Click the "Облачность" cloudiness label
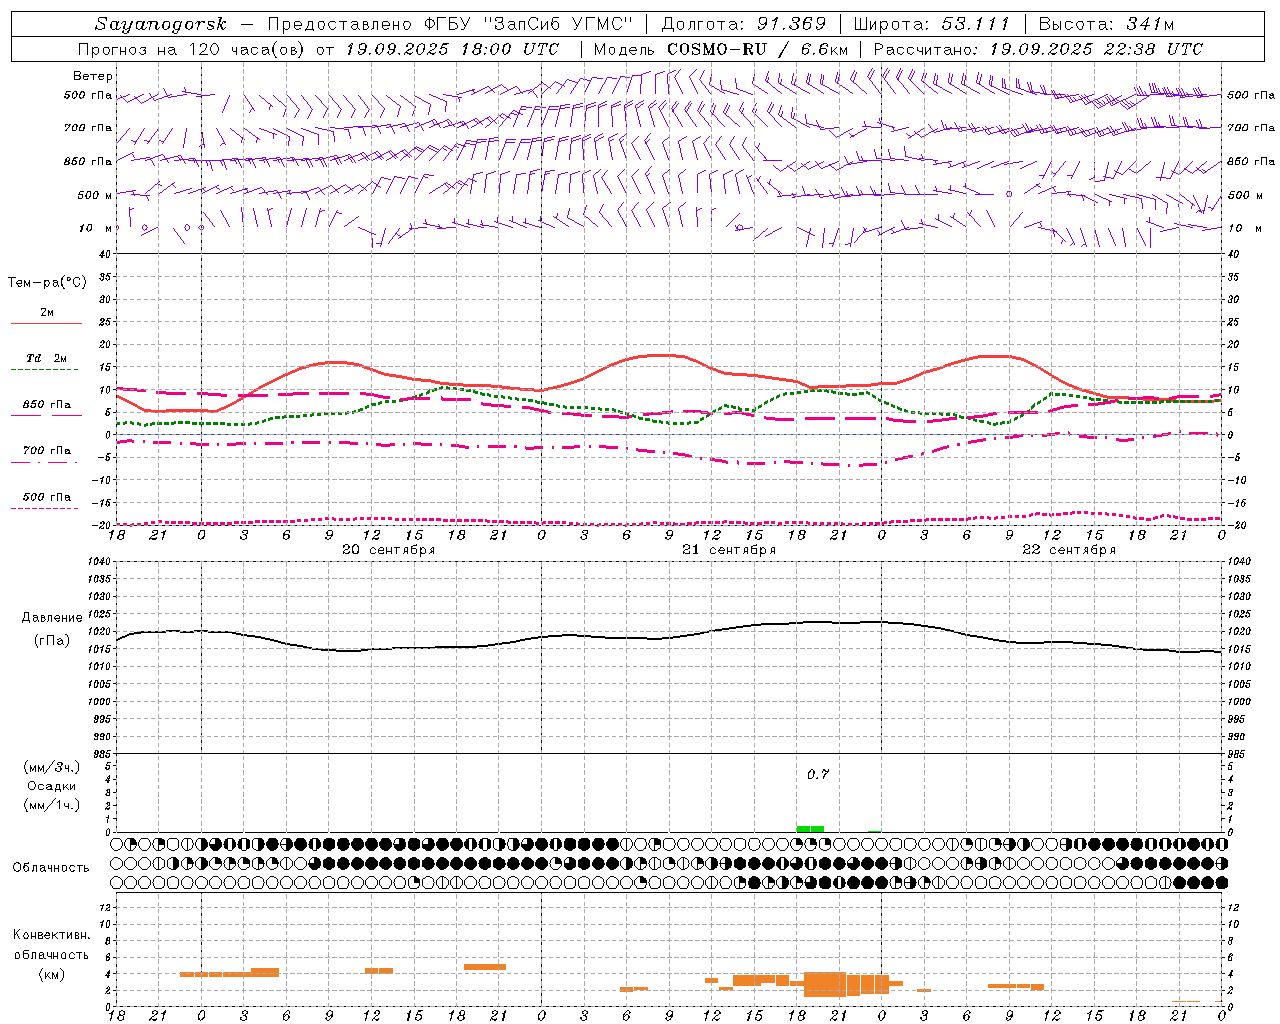Viewport: 1280px width, 1024px height. [51, 867]
